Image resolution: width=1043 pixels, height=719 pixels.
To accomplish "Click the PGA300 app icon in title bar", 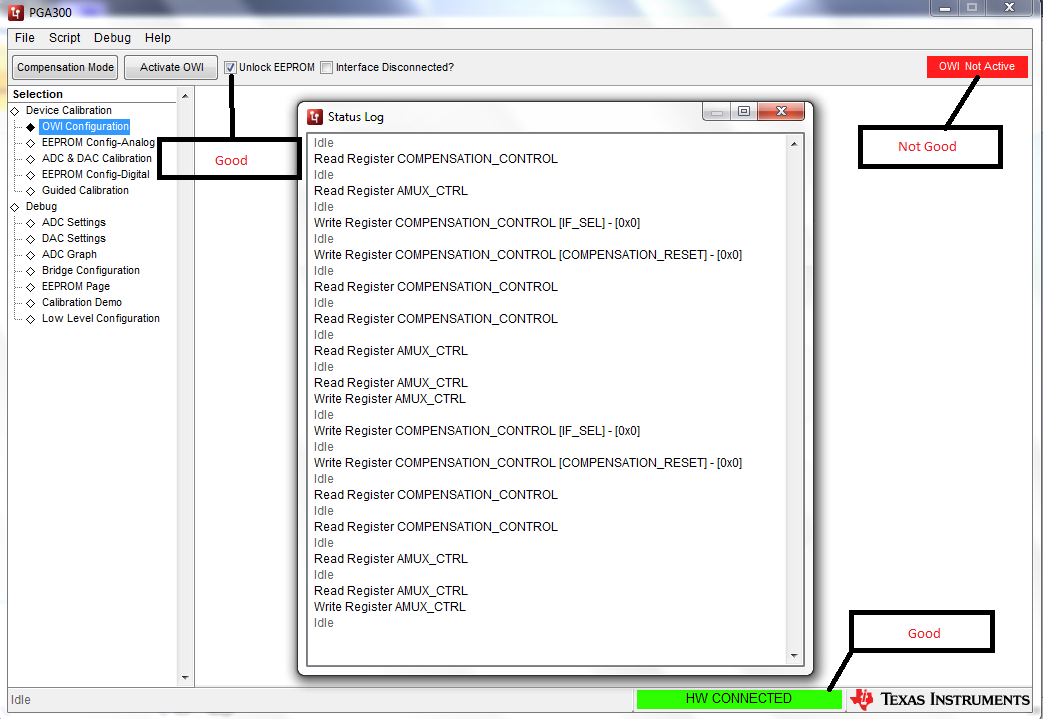I will [x=15, y=12].
